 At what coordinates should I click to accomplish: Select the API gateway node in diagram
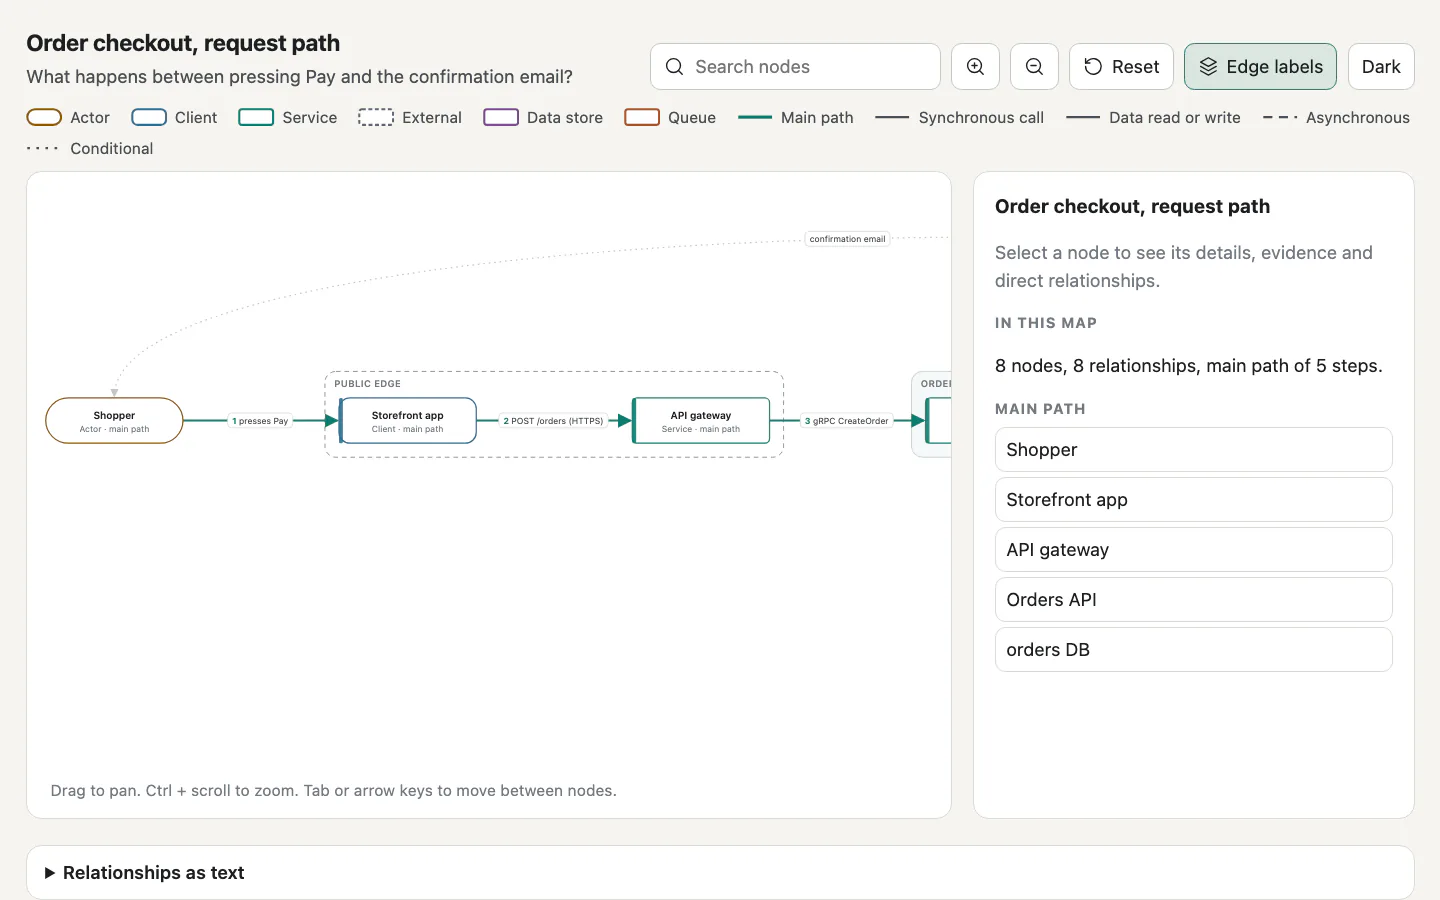click(x=701, y=421)
